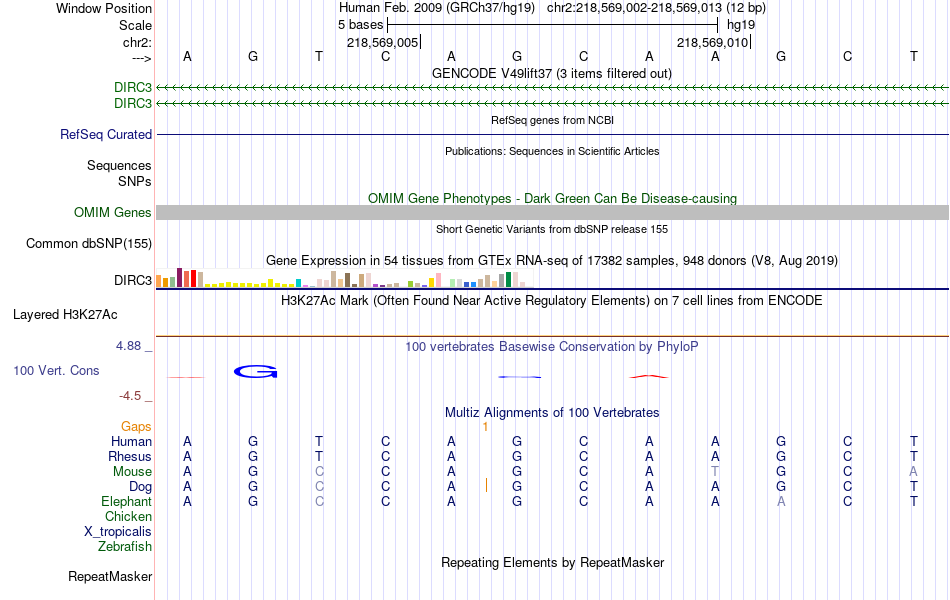Open OMIM Gene Phenotypes track title

click(552, 198)
